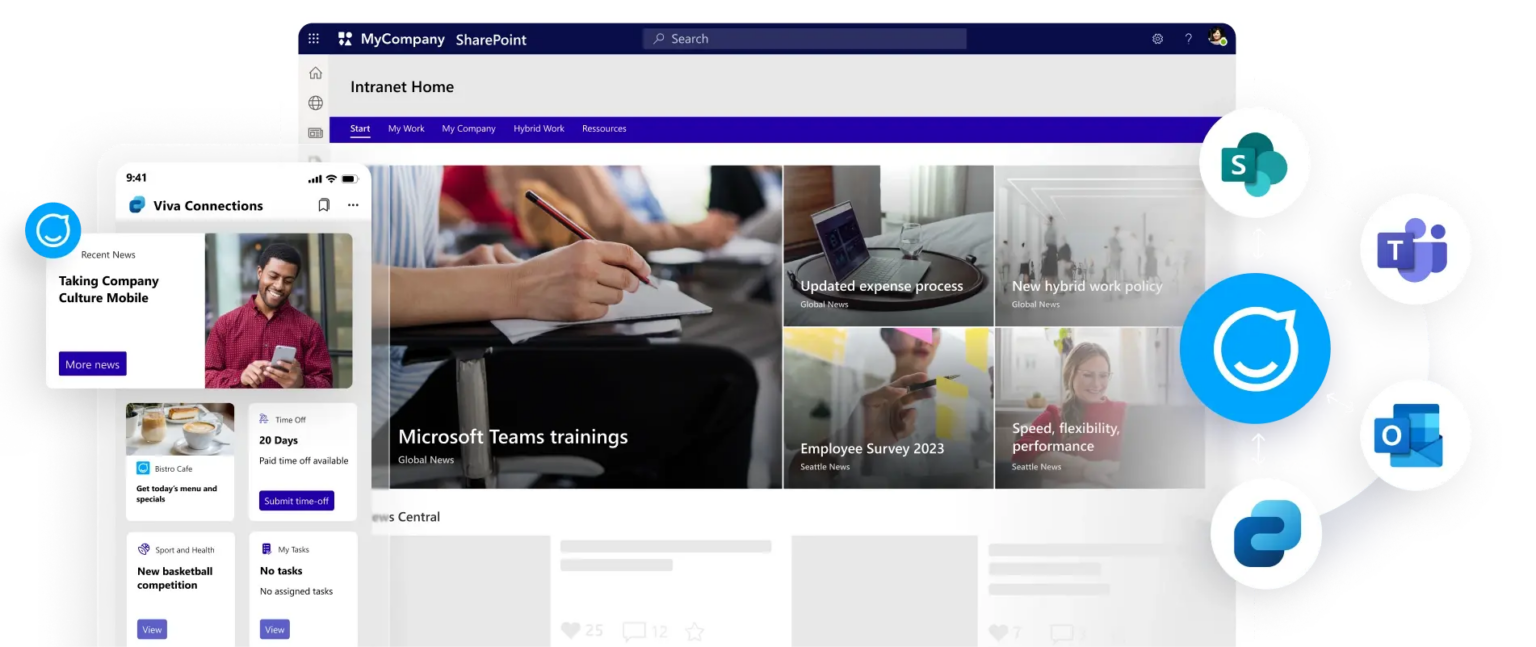Select the SharePoint app icon
Screen dimensions: 1536x647
point(1255,160)
